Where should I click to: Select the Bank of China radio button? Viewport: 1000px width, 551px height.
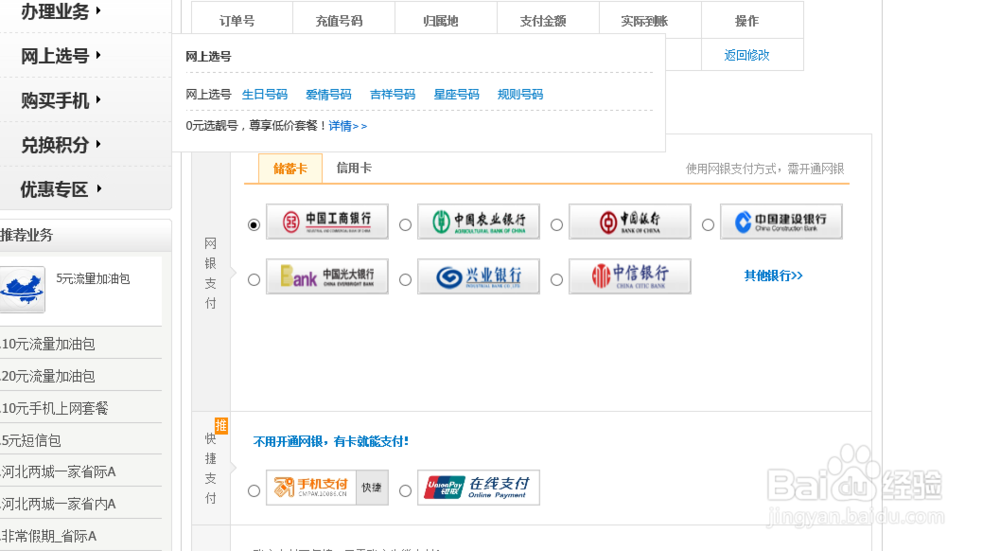pyautogui.click(x=557, y=225)
